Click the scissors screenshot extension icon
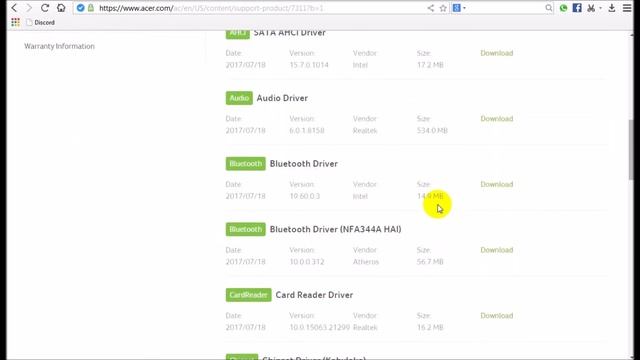The width and height of the screenshot is (640, 360). pos(591,8)
